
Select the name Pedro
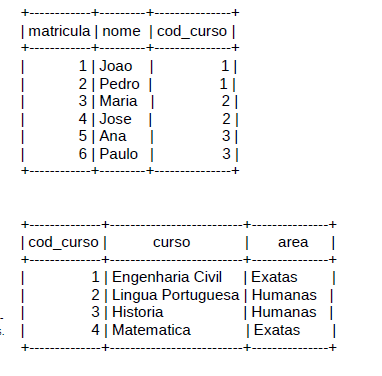(119, 84)
